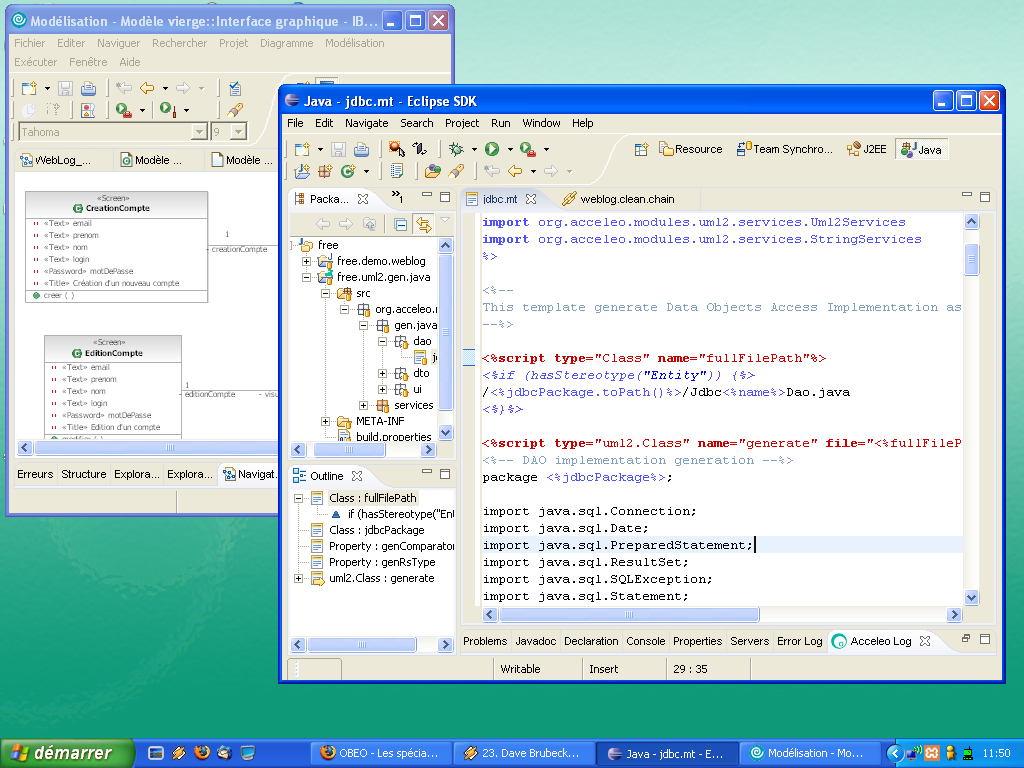Expand the free.demo.weblog project node

(307, 261)
